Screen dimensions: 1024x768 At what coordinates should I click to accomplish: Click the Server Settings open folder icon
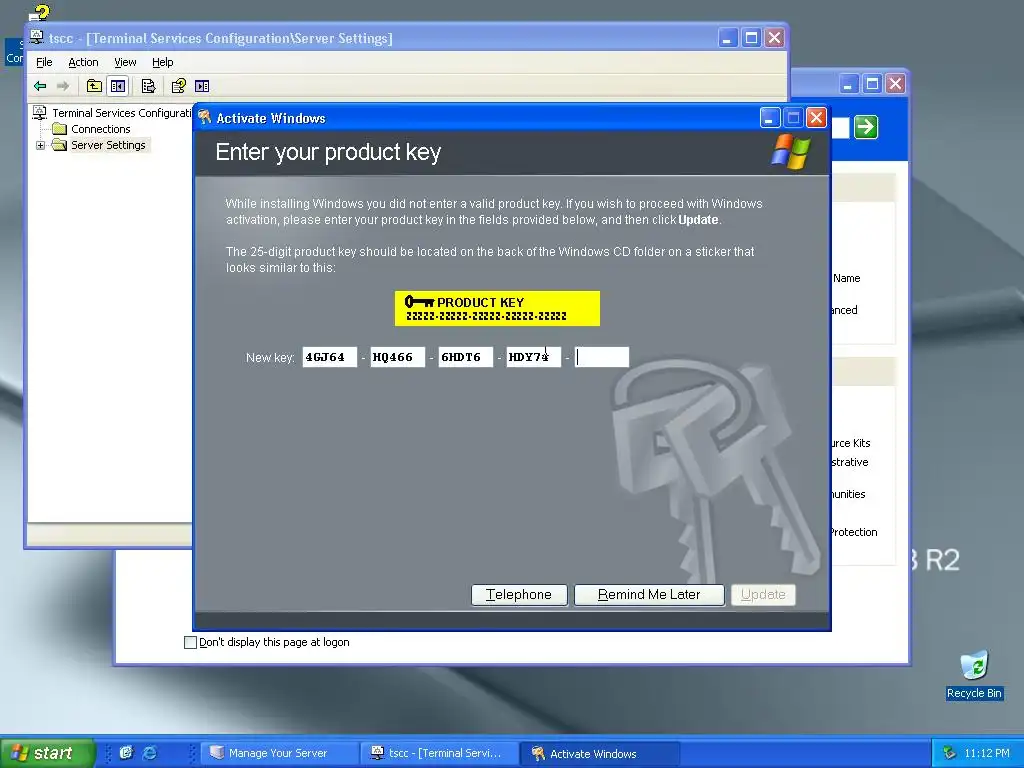59,144
